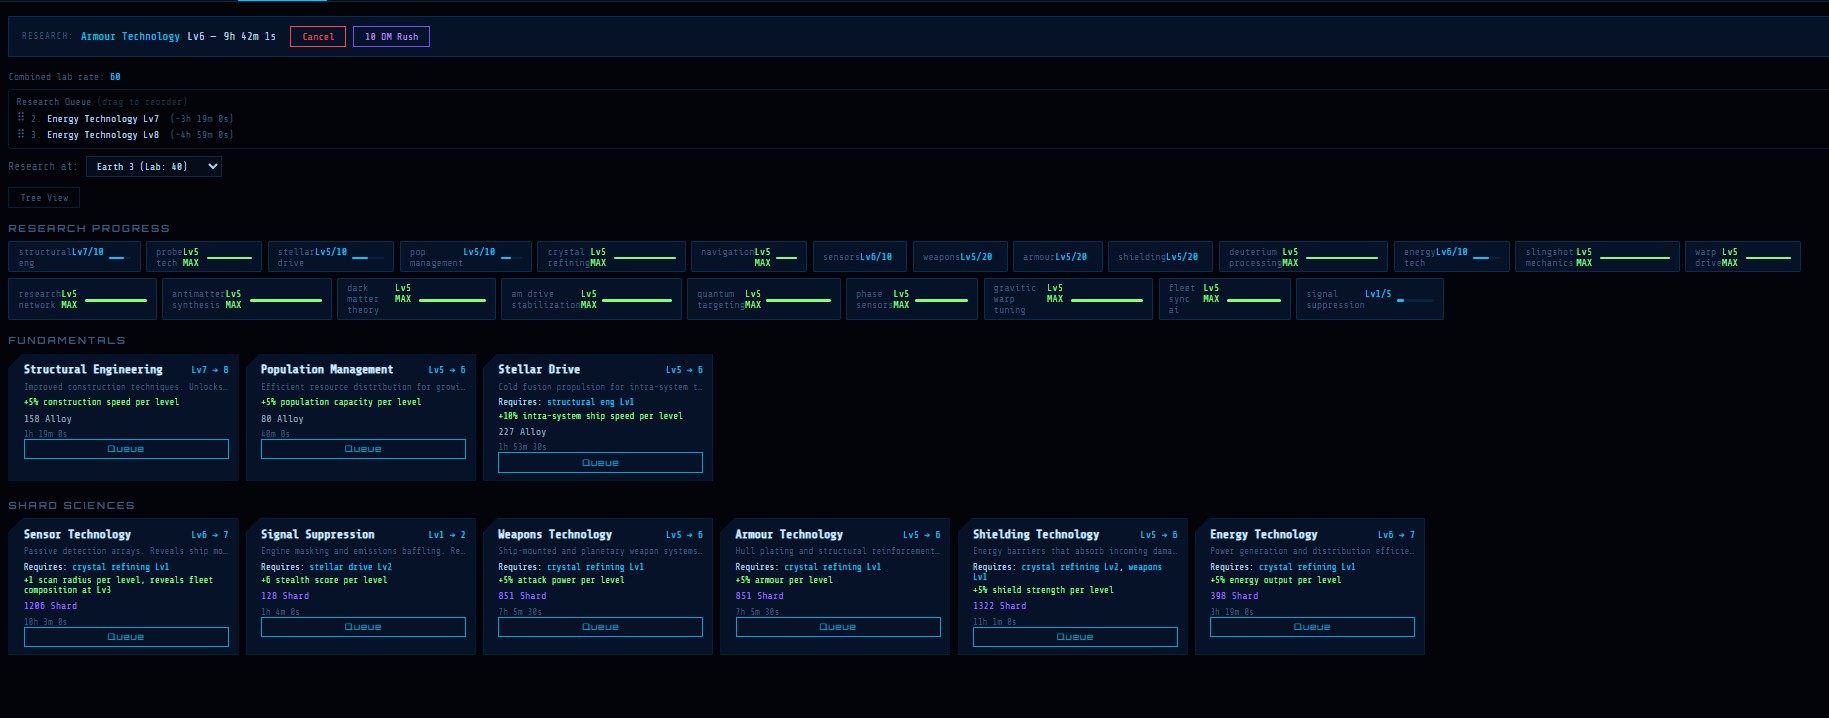This screenshot has width=1829, height=718.
Task: Select the pop management progress chip
Action: coord(465,257)
